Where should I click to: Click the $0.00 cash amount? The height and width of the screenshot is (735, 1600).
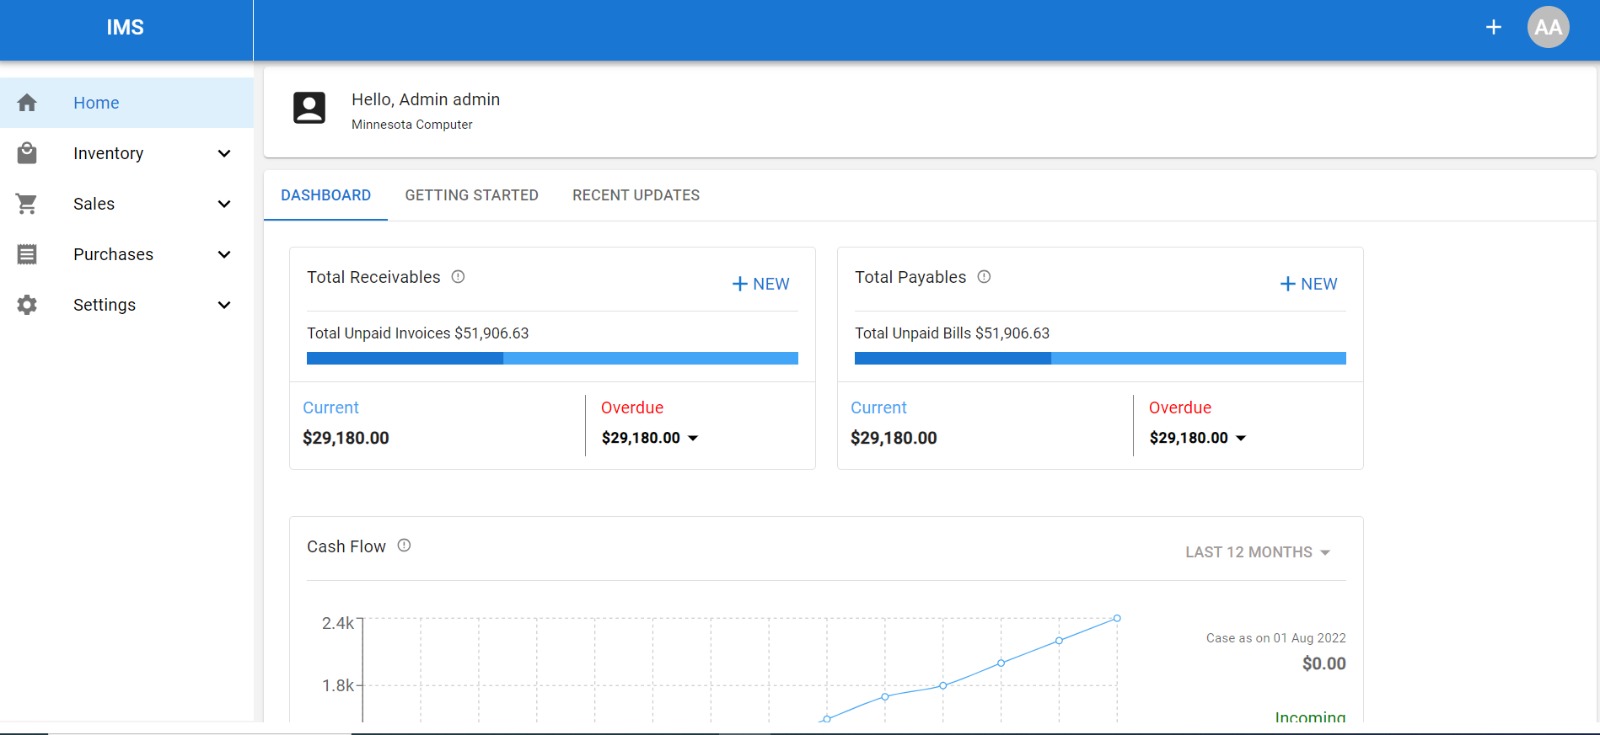(x=1324, y=664)
